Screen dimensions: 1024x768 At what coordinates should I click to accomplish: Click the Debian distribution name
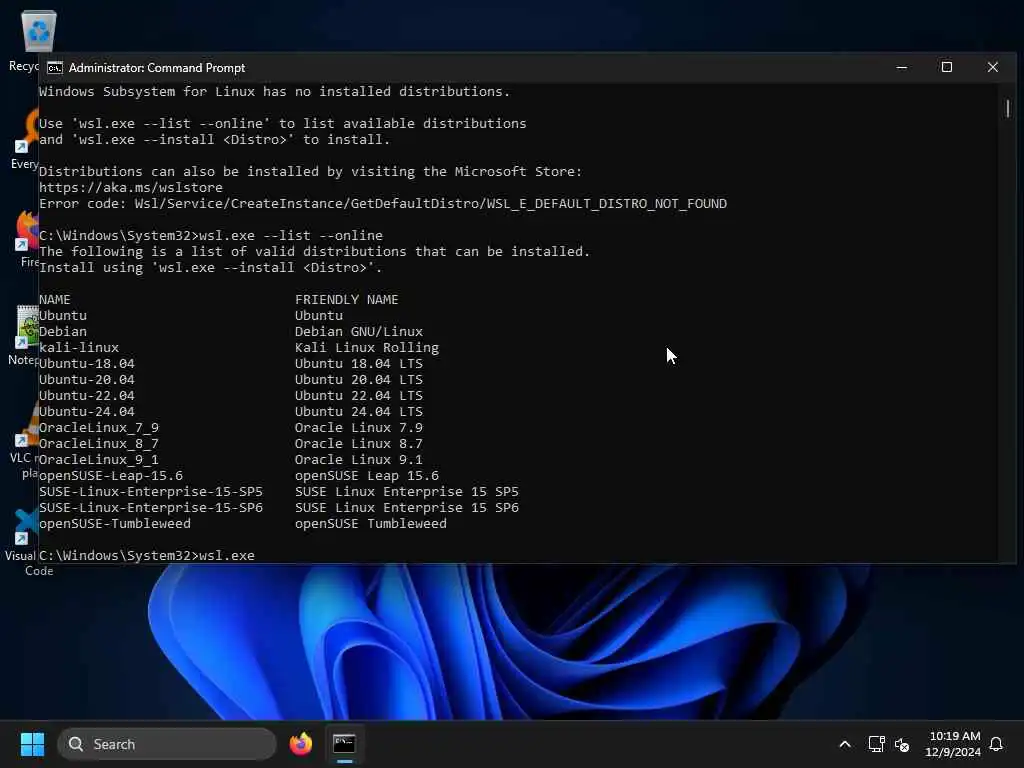coord(63,331)
